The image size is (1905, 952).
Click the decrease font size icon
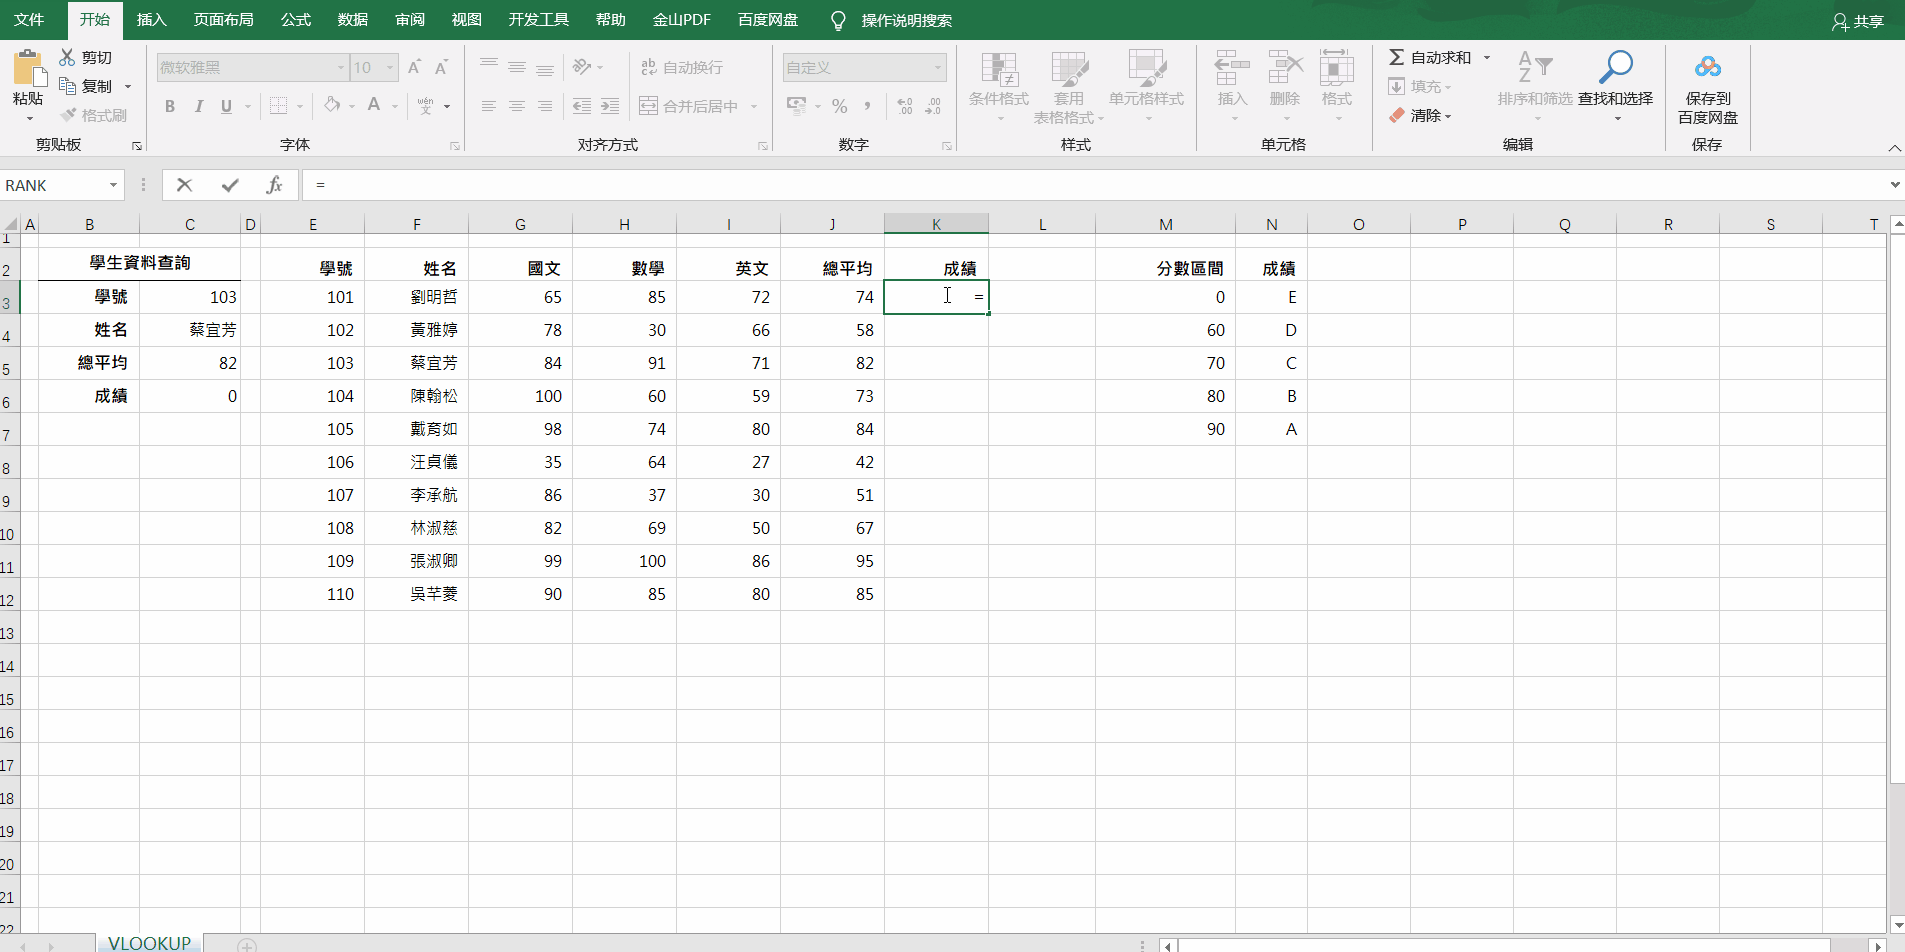click(441, 67)
